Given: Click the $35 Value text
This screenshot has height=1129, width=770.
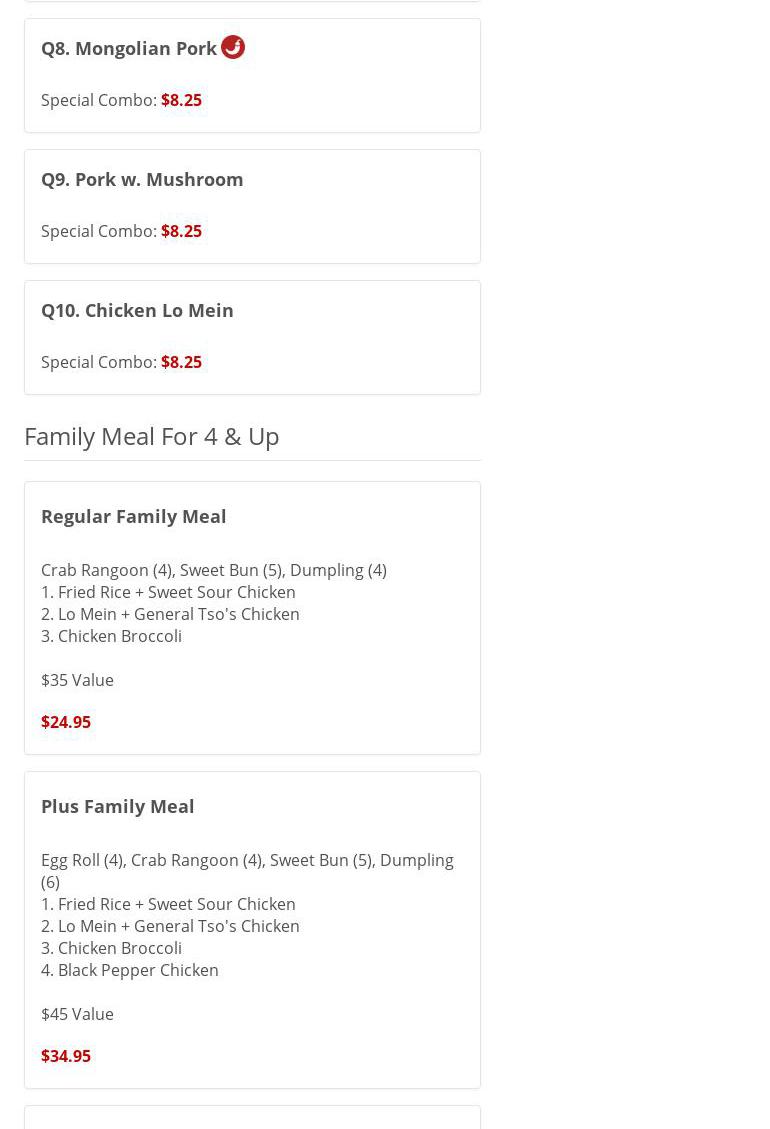Looking at the screenshot, I should 77,680.
